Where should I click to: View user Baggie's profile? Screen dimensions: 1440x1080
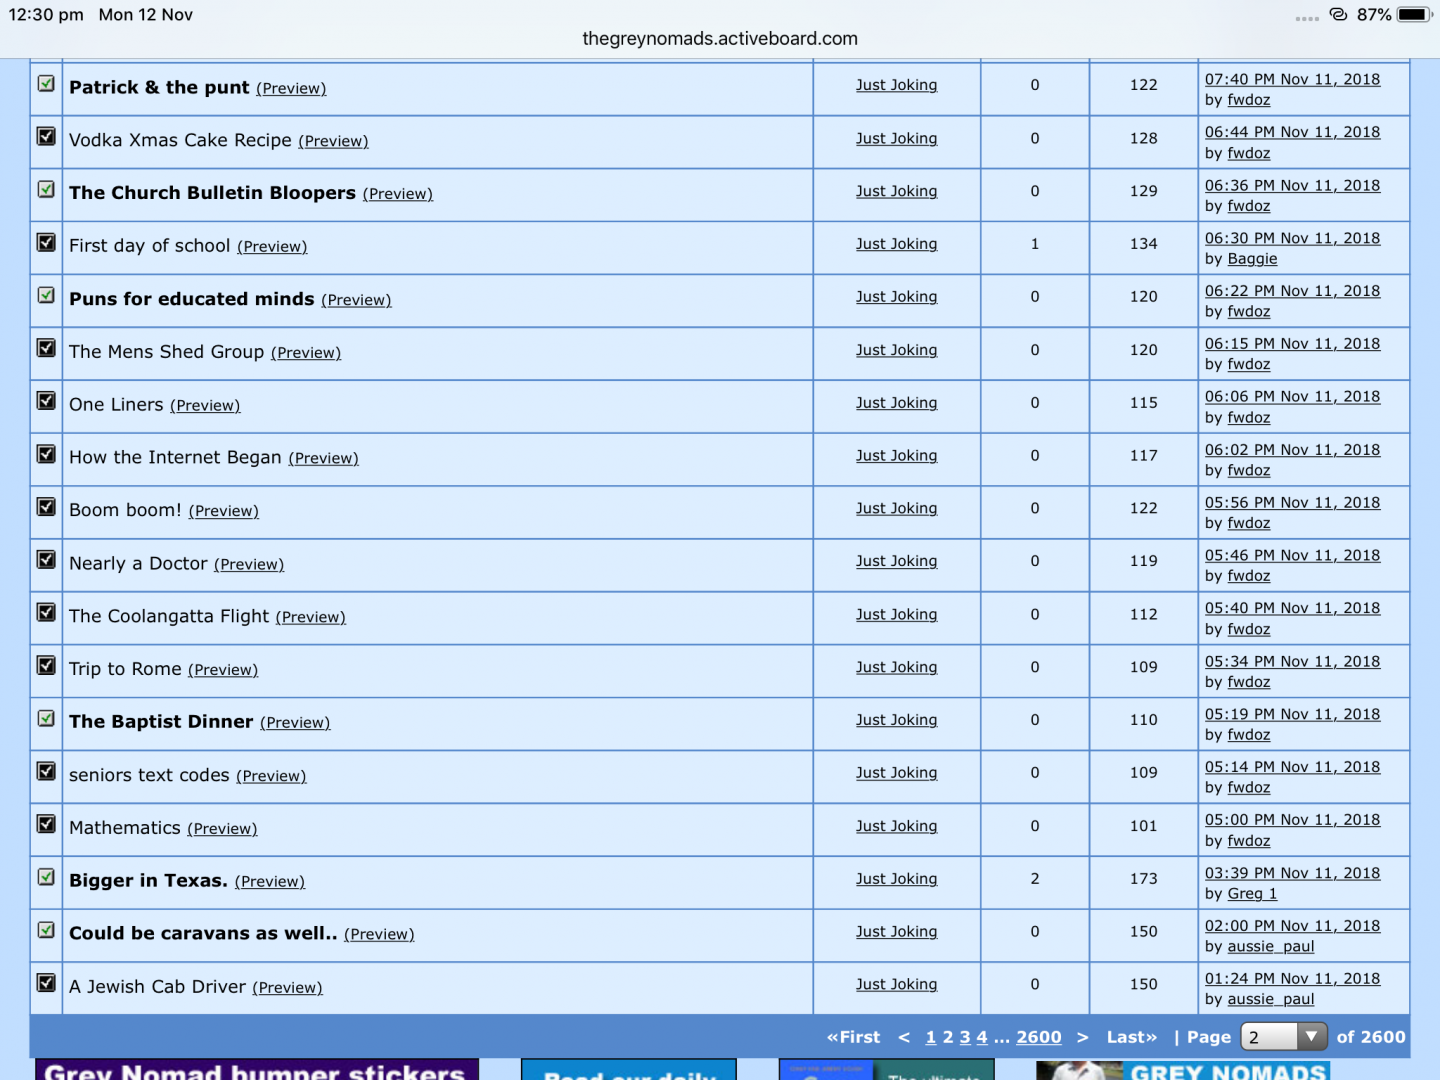[x=1252, y=259]
